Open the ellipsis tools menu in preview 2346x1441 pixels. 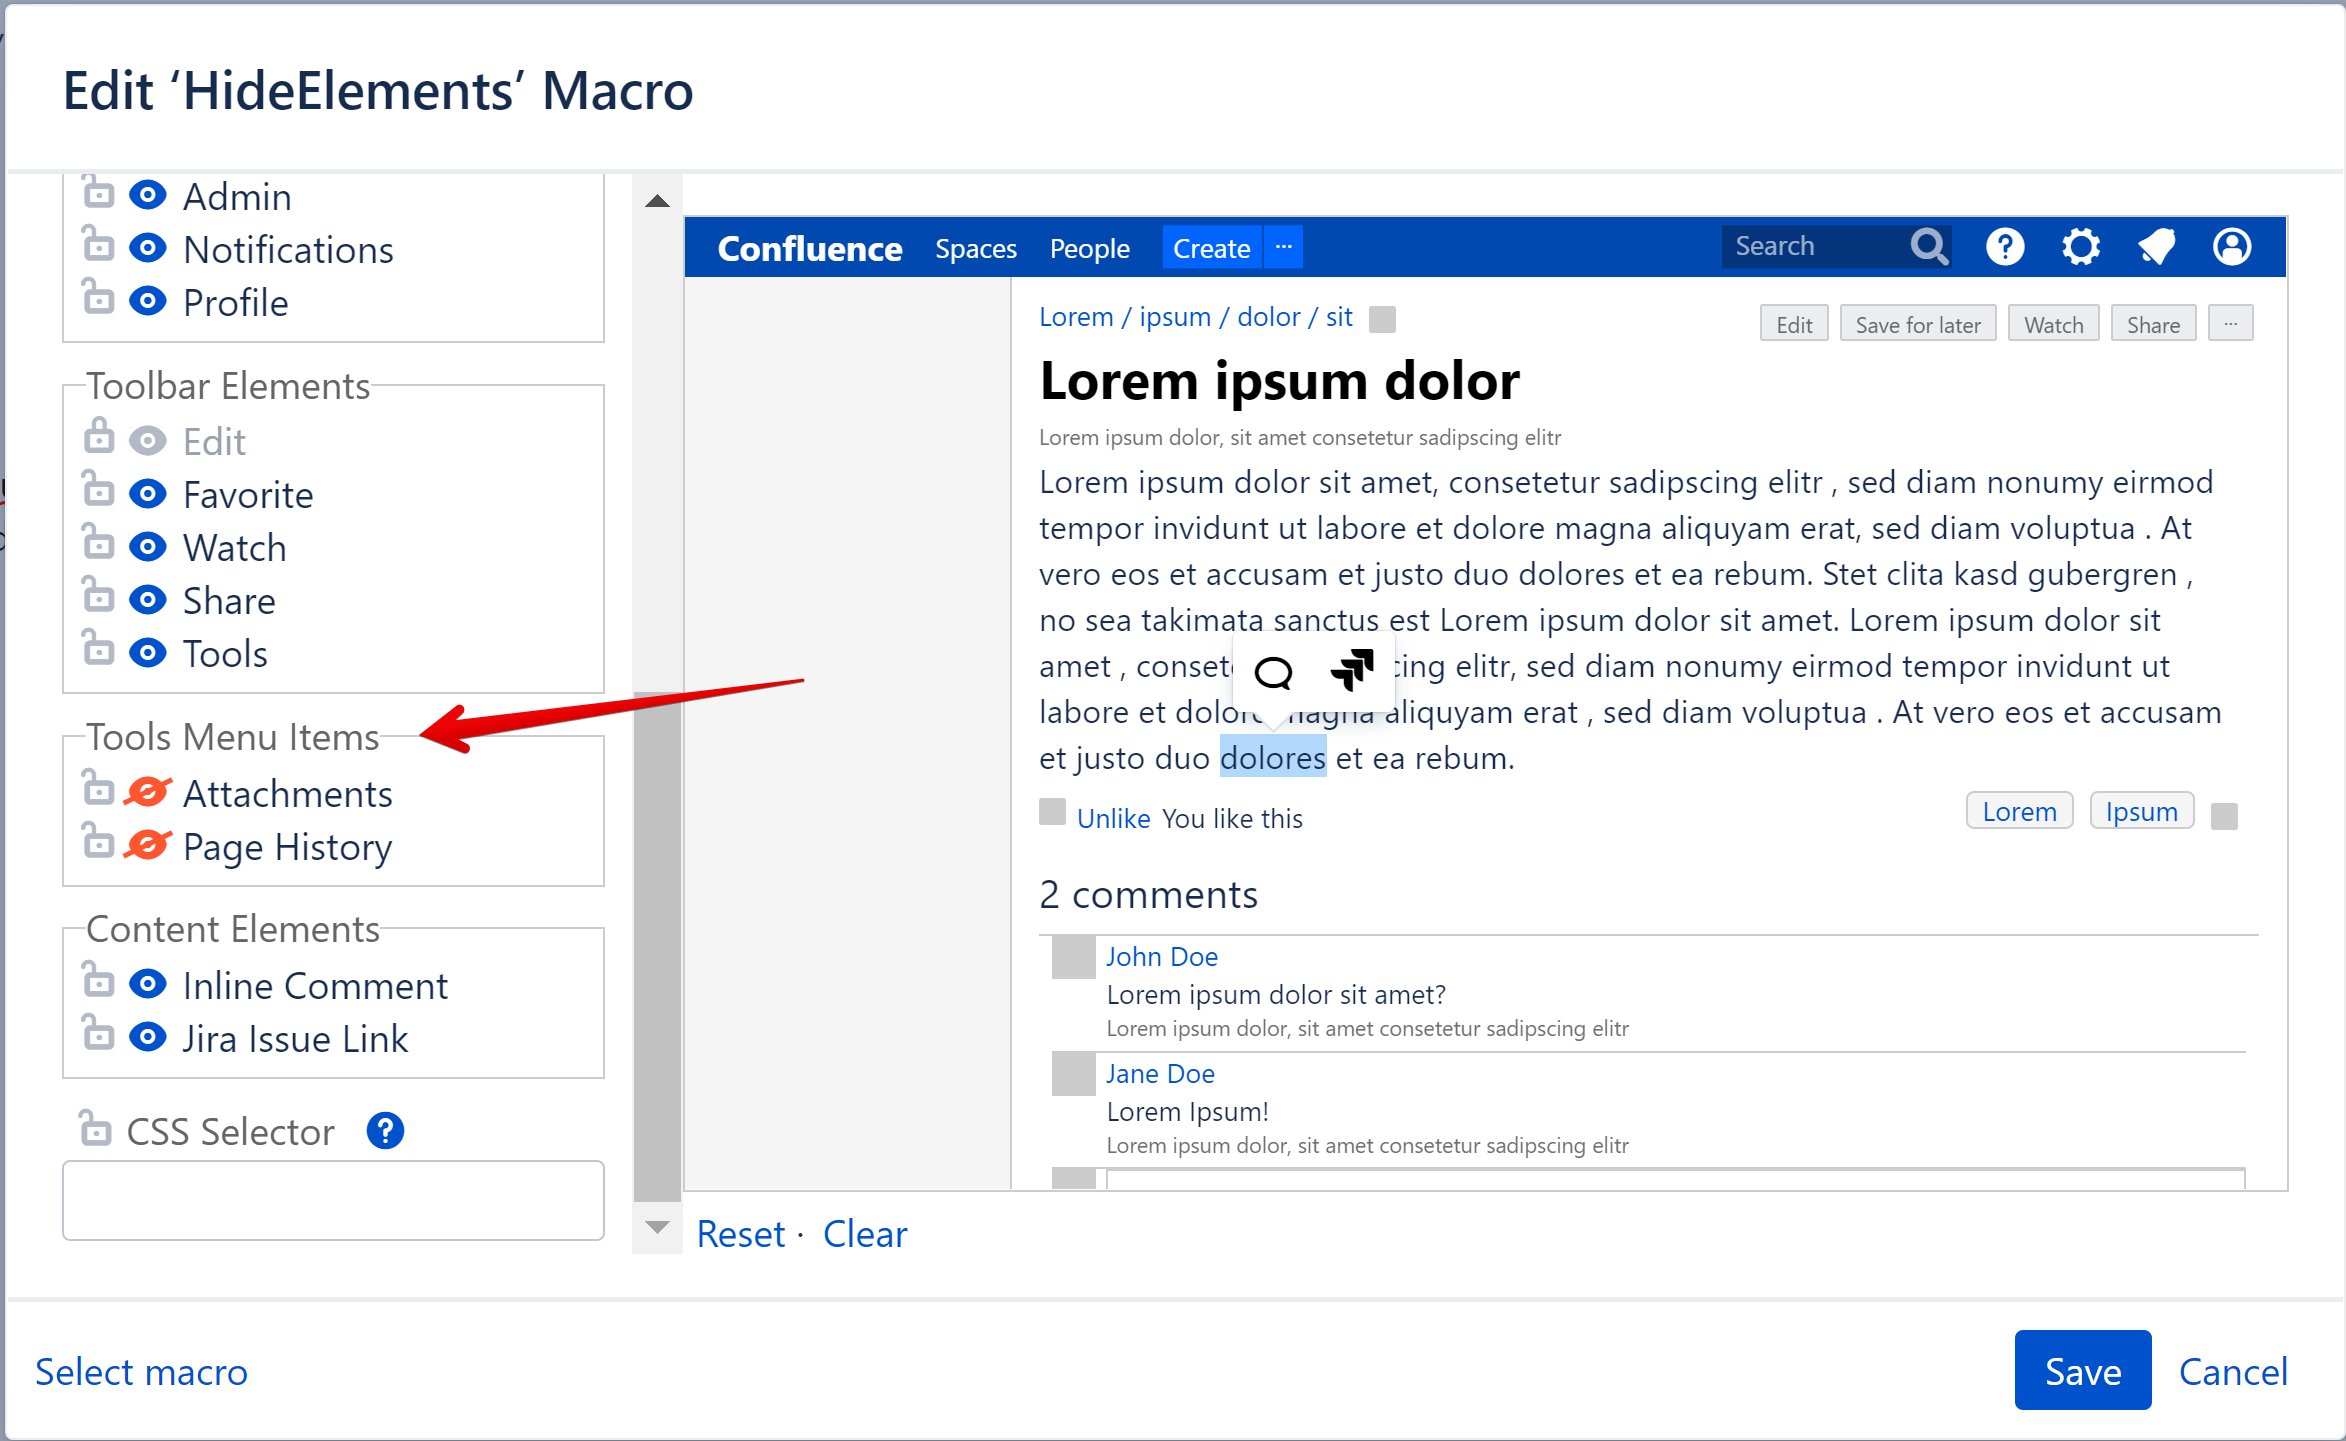click(2230, 324)
